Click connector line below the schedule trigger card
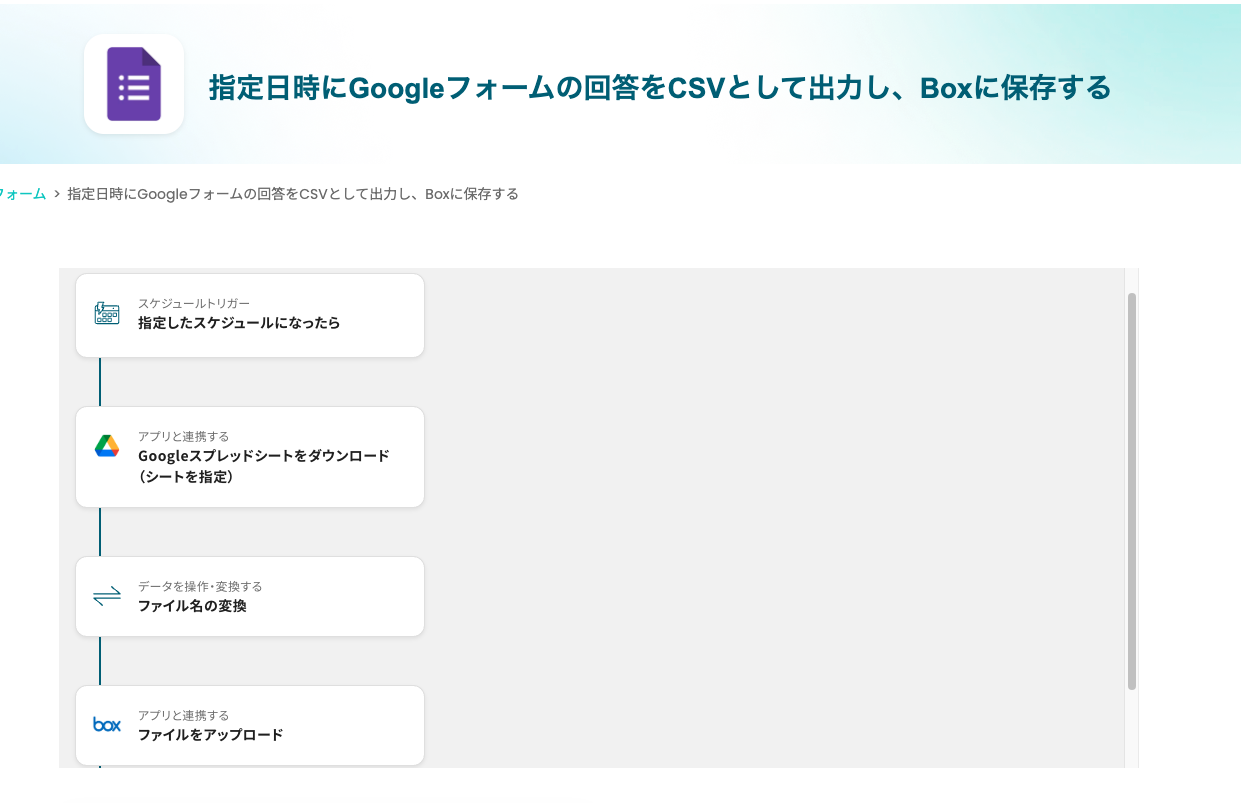Viewport: 1241px width, 803px height. pos(100,381)
